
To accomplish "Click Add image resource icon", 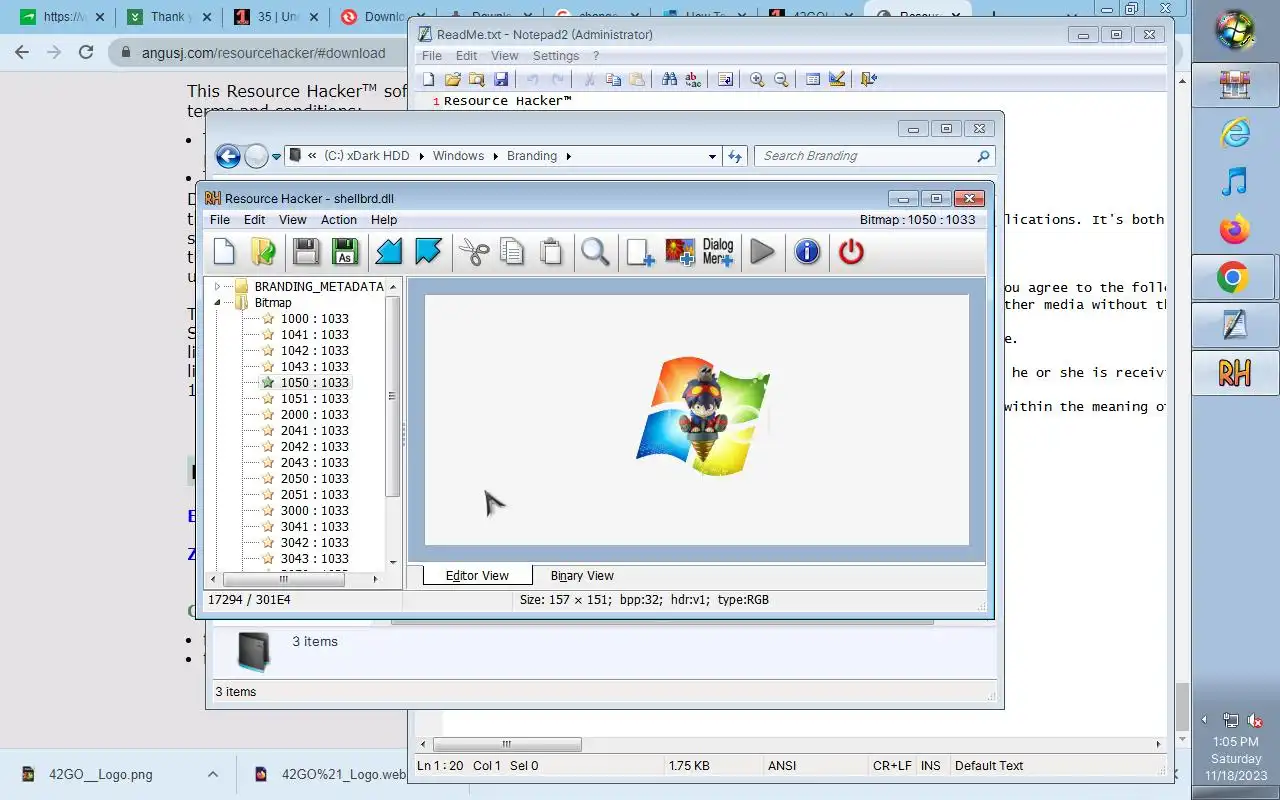I will pos(680,252).
